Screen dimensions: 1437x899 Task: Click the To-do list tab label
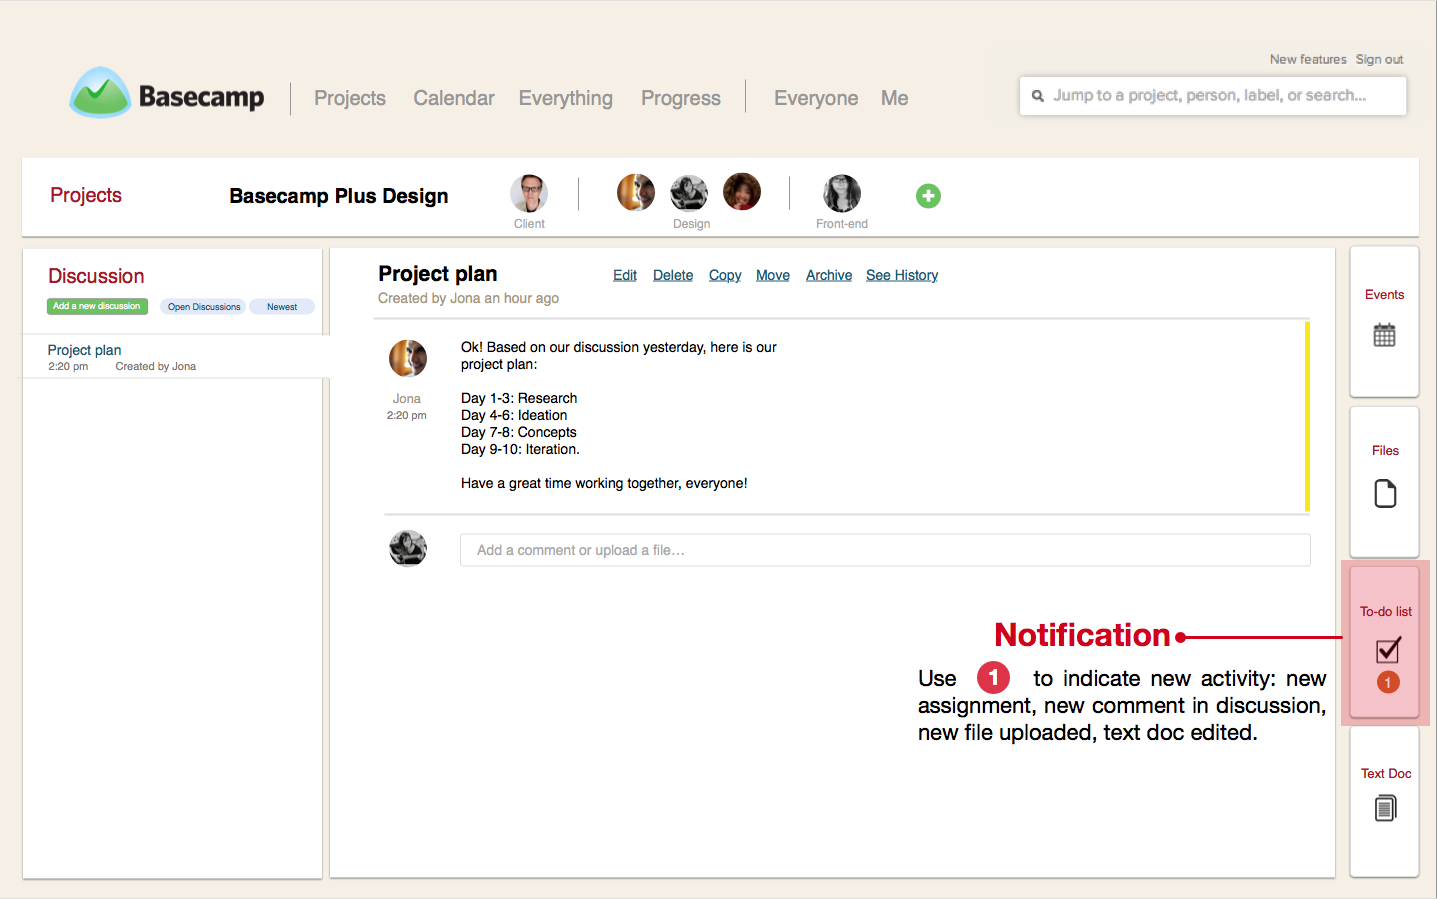coord(1386,612)
